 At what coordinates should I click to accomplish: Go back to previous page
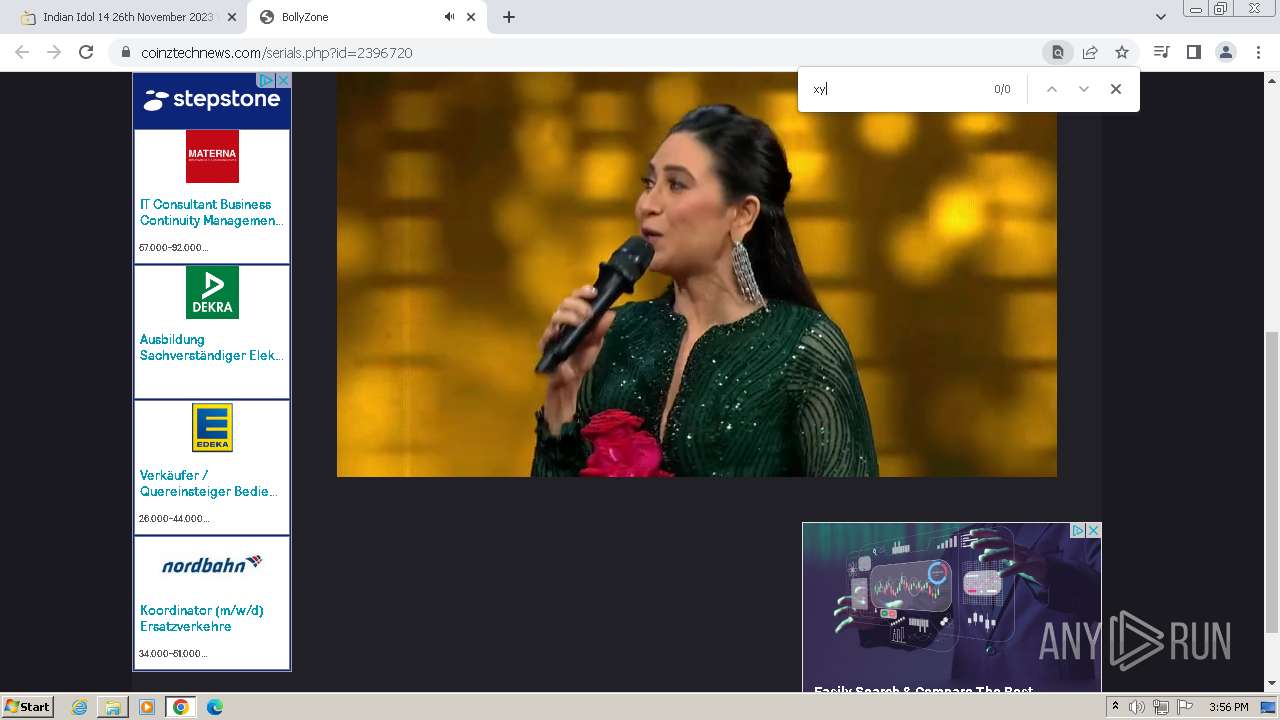click(22, 52)
